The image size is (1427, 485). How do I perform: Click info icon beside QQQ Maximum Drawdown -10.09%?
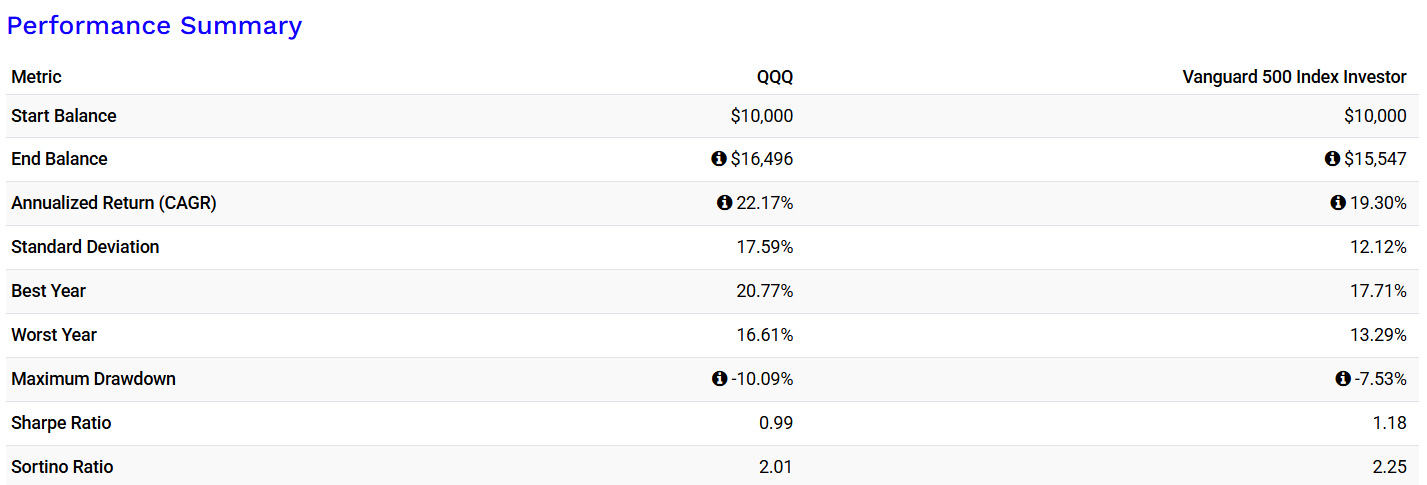coord(718,379)
